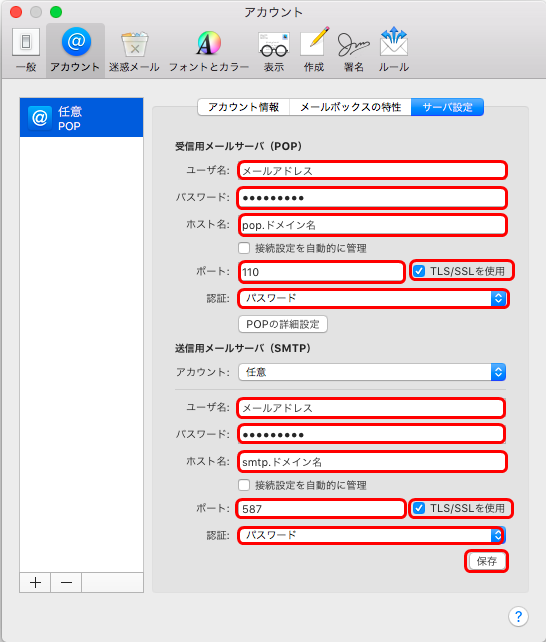Click SMTP ユーザ名 field
The height and width of the screenshot is (642, 546).
tap(371, 408)
